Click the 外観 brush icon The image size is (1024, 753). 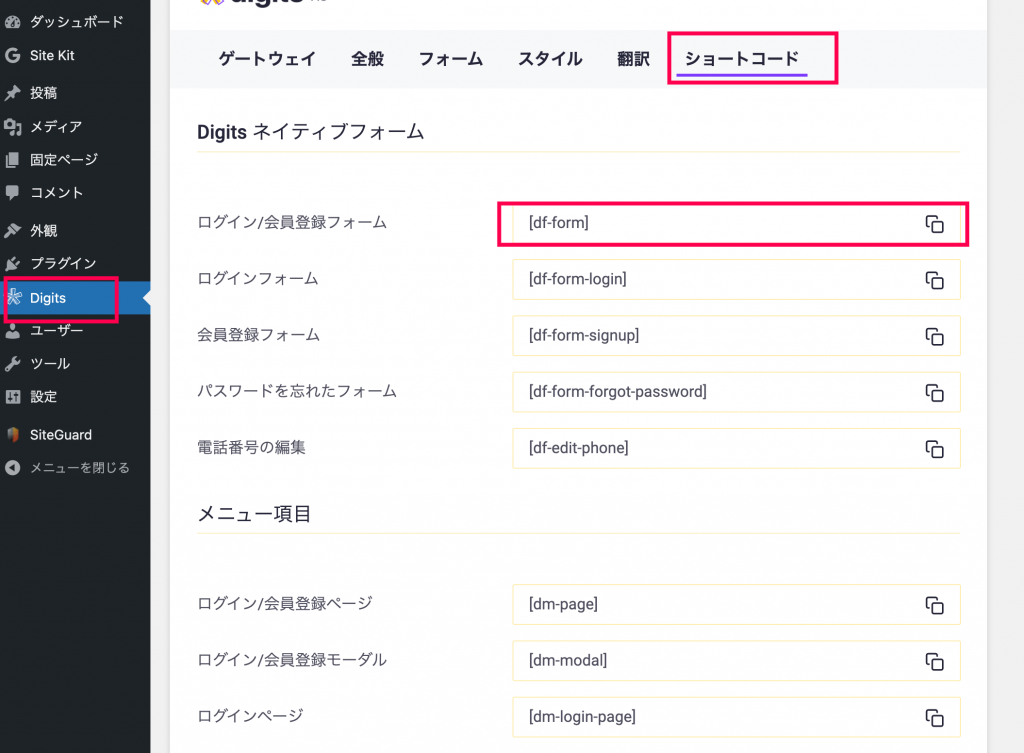[12, 231]
